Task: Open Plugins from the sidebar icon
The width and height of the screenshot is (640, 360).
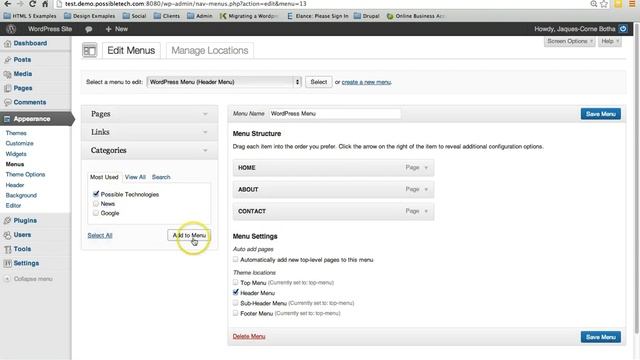Action: [x=7, y=220]
